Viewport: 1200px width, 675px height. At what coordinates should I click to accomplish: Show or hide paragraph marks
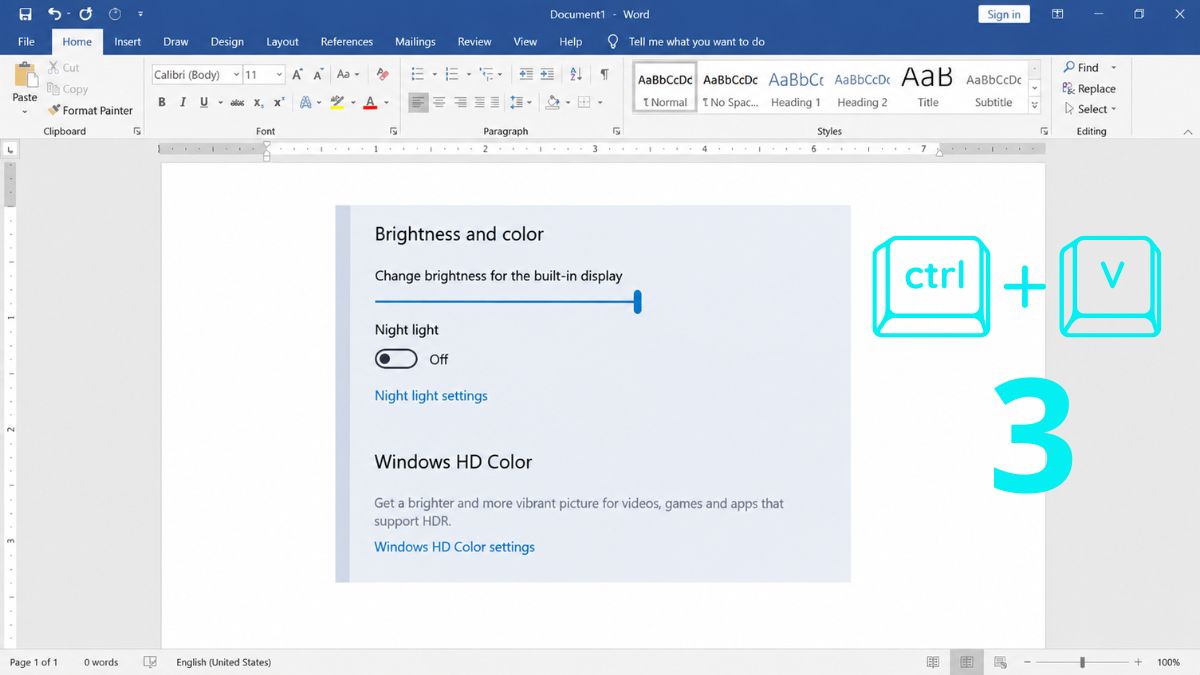click(x=604, y=75)
